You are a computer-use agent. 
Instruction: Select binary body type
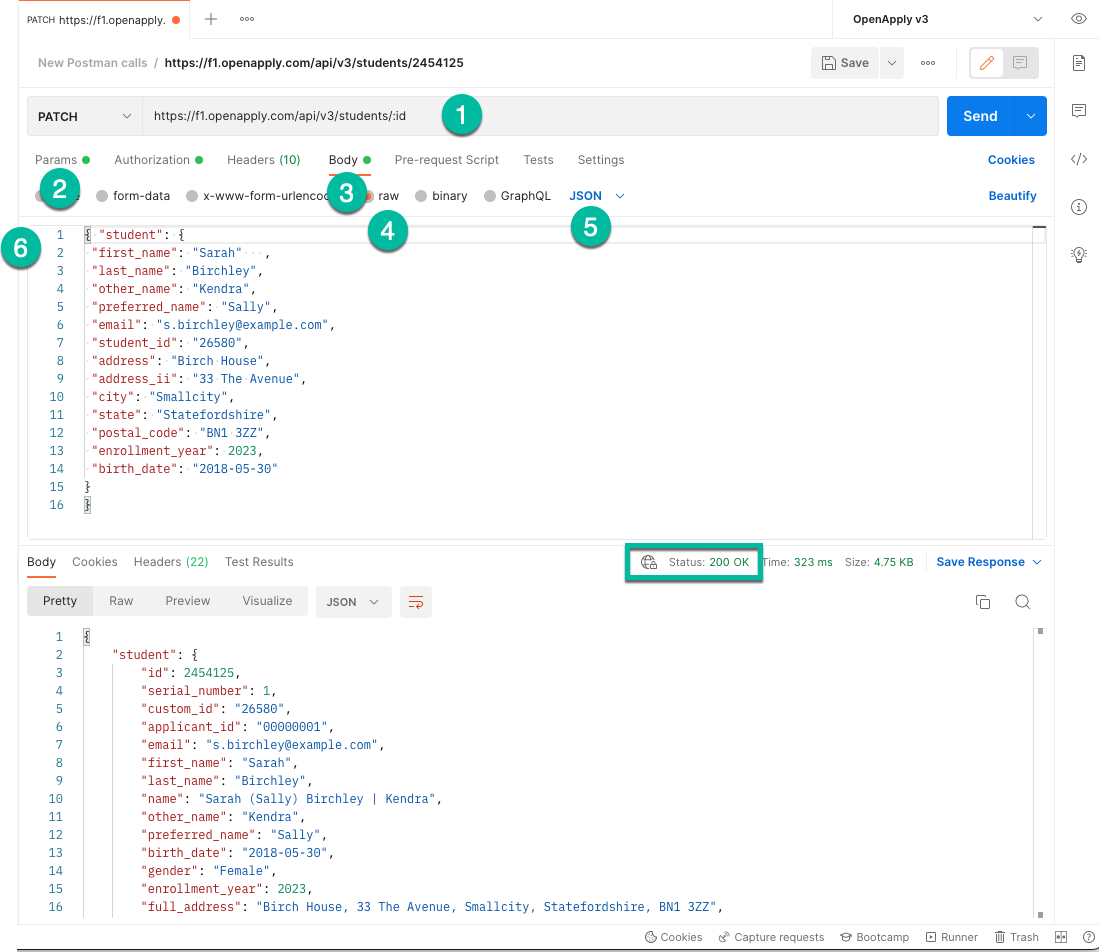coord(441,196)
